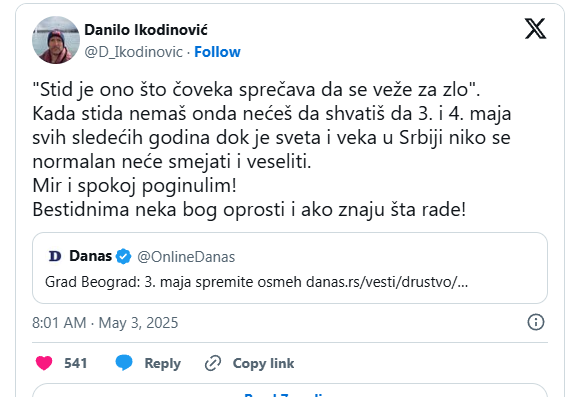Image resolution: width=577 pixels, height=397 pixels.
Task: Like the tweet with the heart icon
Action: 44,363
